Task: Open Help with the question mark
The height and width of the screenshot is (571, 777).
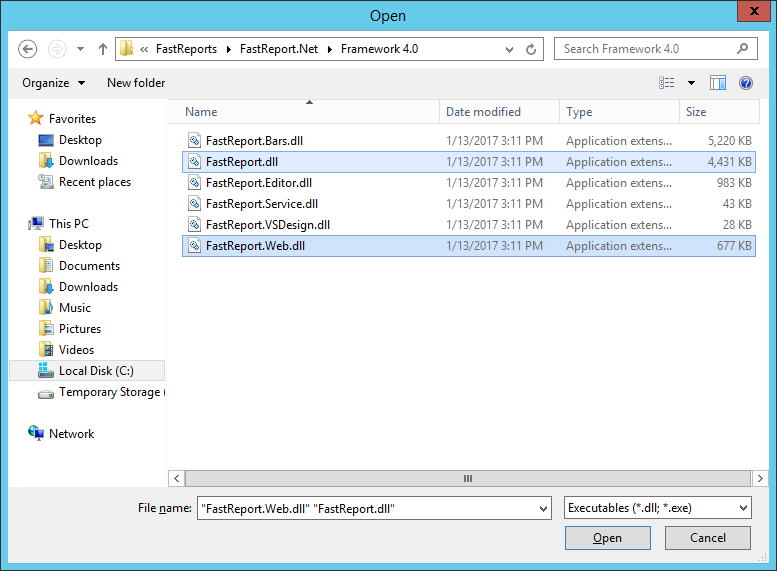Action: 746,83
